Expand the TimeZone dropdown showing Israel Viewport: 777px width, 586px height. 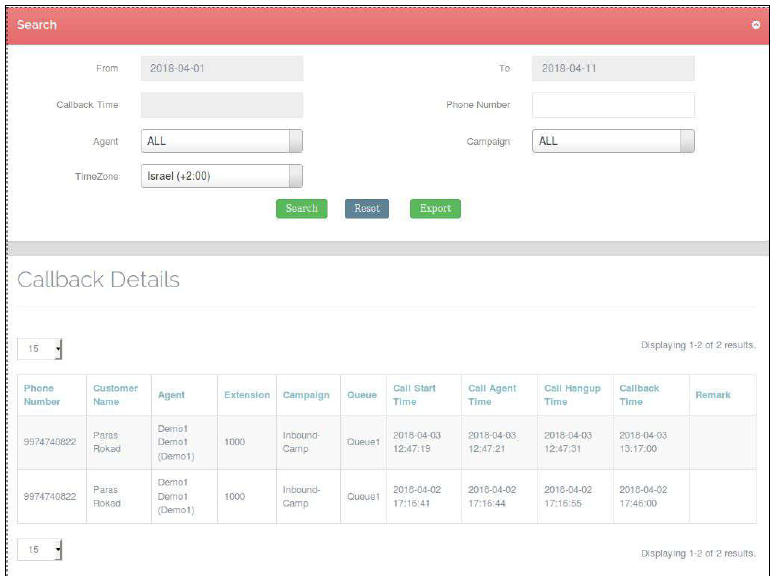[221, 177]
